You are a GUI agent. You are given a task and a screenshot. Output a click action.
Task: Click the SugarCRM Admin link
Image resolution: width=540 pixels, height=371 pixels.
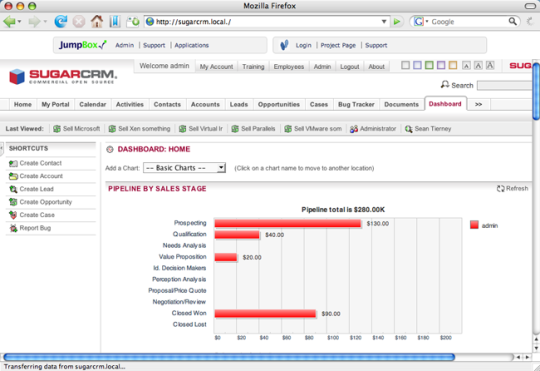(322, 66)
